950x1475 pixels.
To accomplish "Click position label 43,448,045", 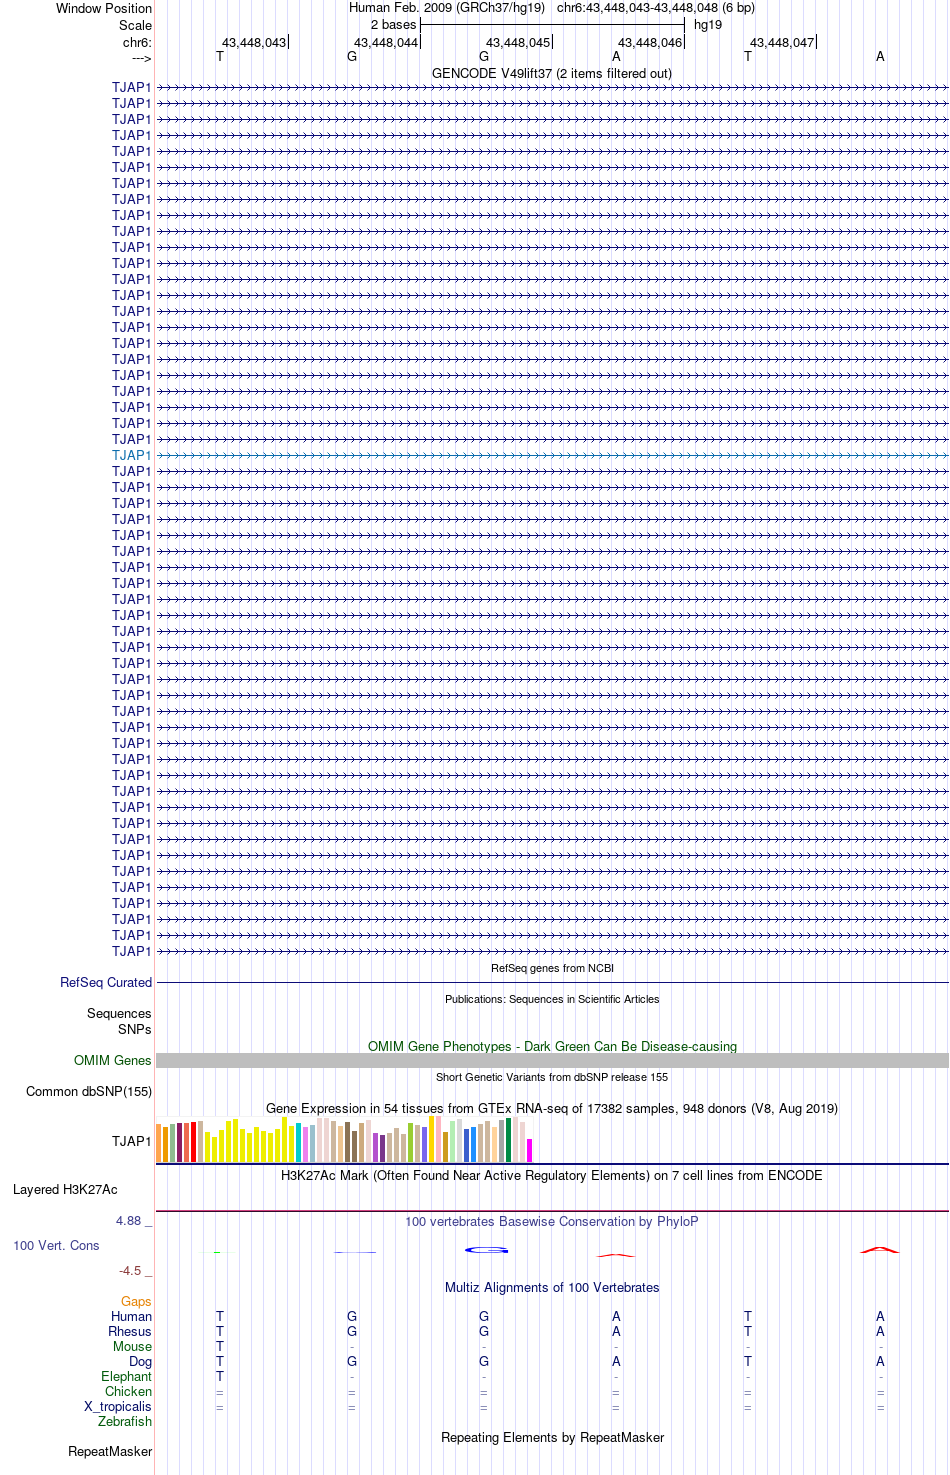I will coord(518,43).
